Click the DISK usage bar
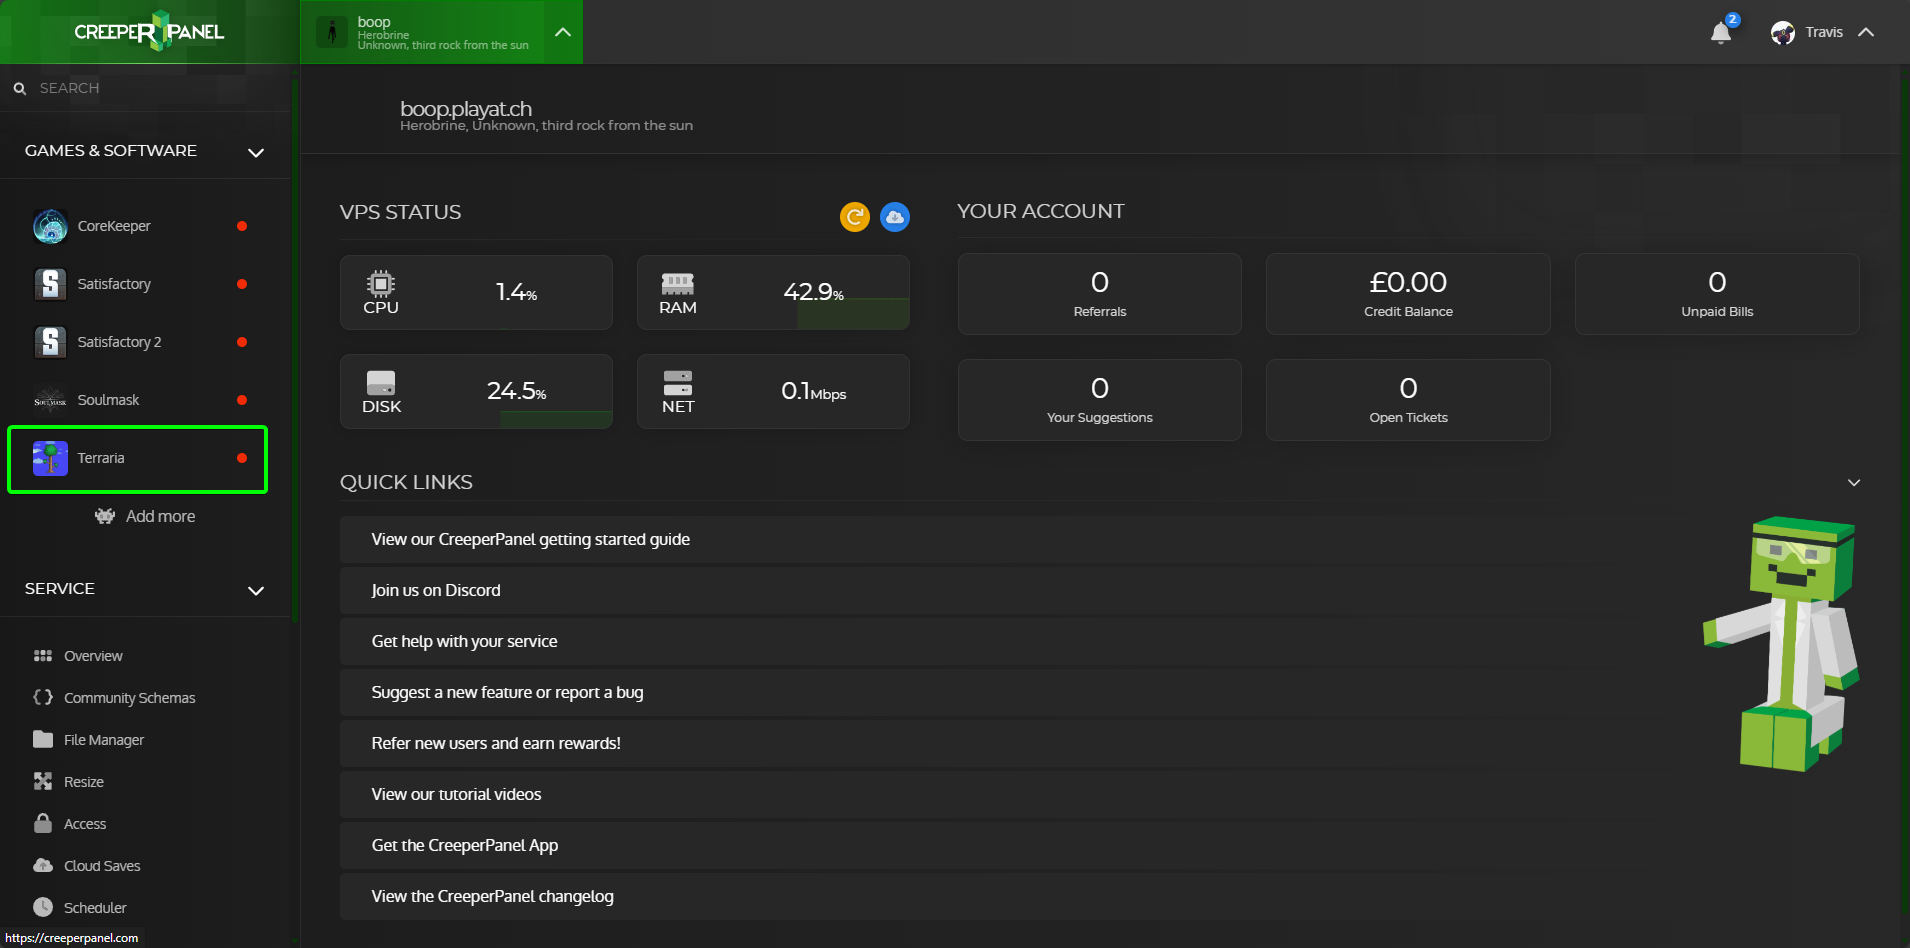The width and height of the screenshot is (1910, 948). [556, 419]
